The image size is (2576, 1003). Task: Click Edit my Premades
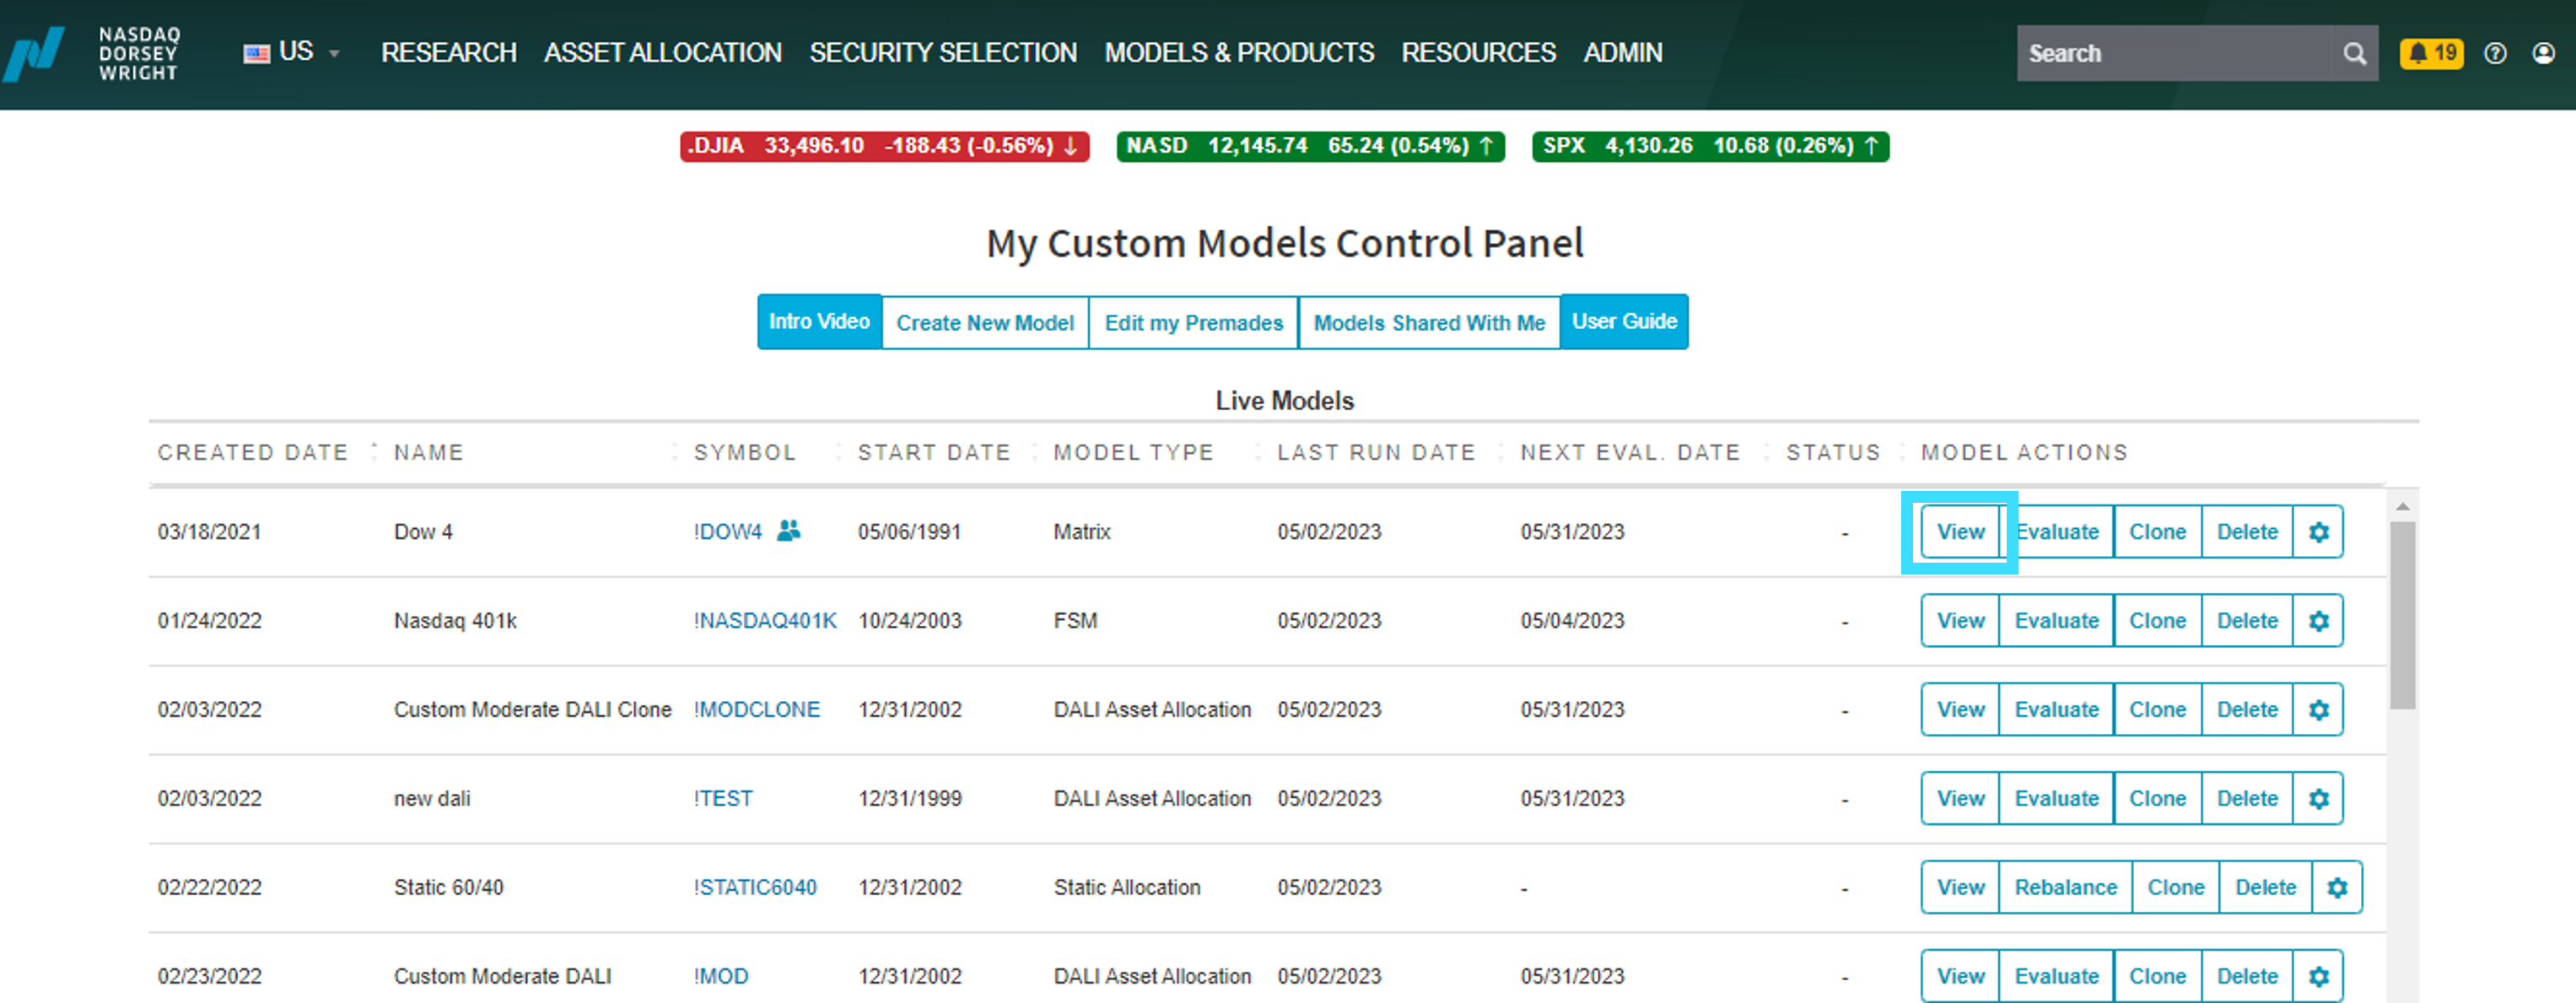coord(1193,323)
